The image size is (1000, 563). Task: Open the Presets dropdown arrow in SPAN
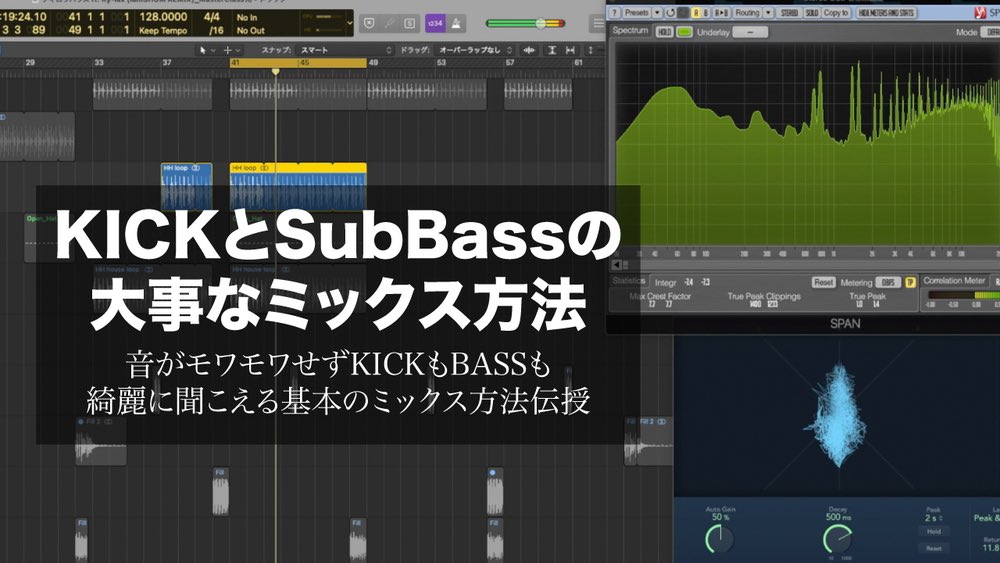[657, 12]
